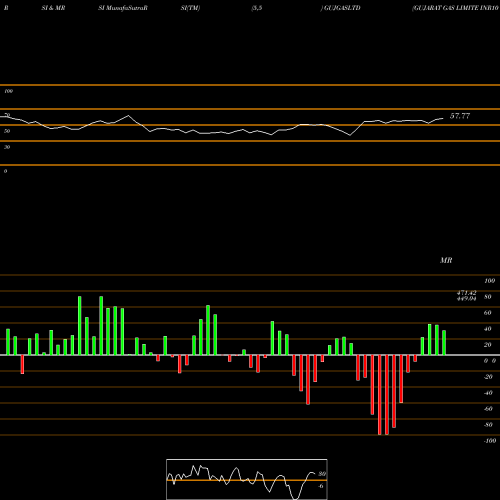
Task: Click the "80" label on MR axis
Action: pos(488,297)
